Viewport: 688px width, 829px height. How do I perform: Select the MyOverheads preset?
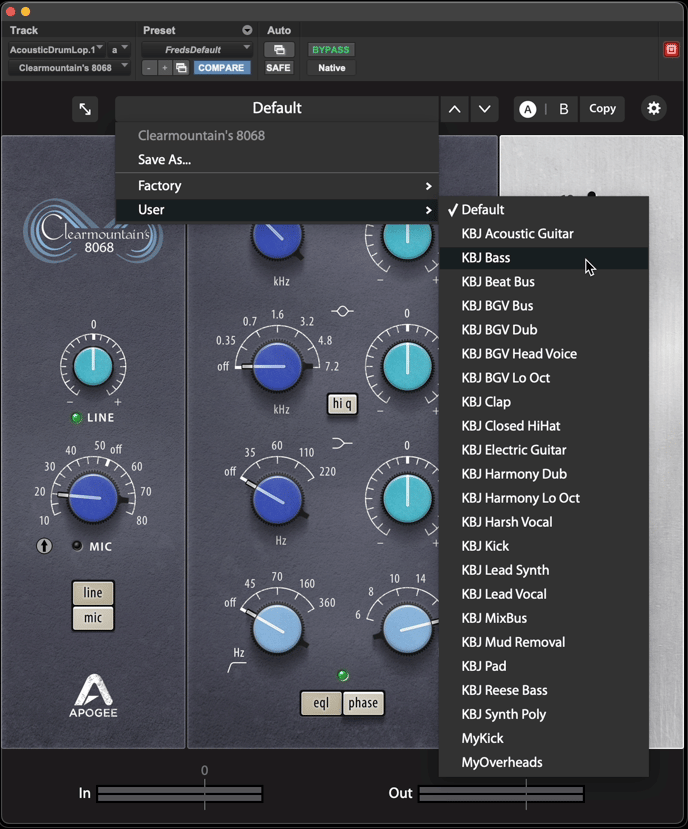click(x=544, y=762)
